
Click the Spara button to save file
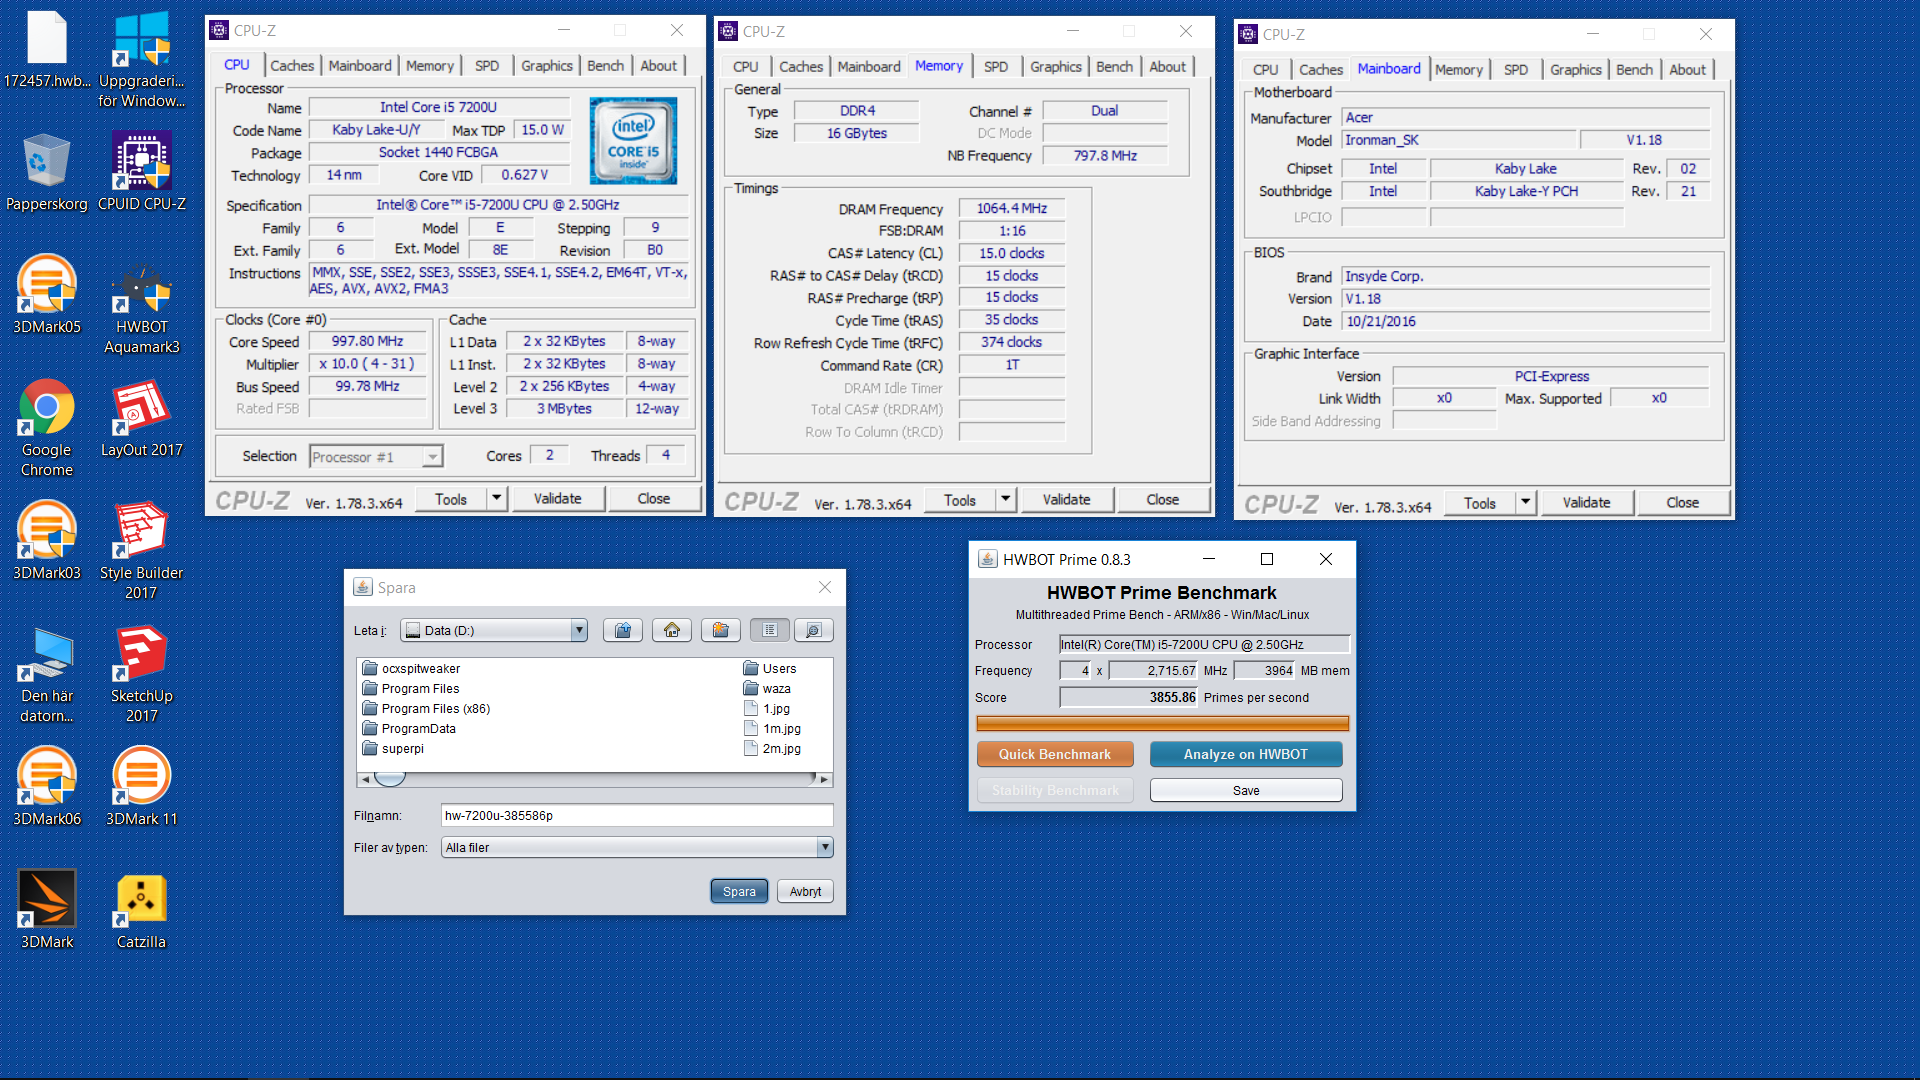(739, 891)
